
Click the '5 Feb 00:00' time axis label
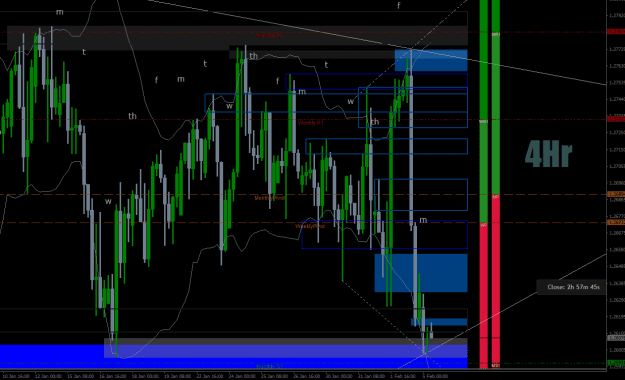[435, 376]
